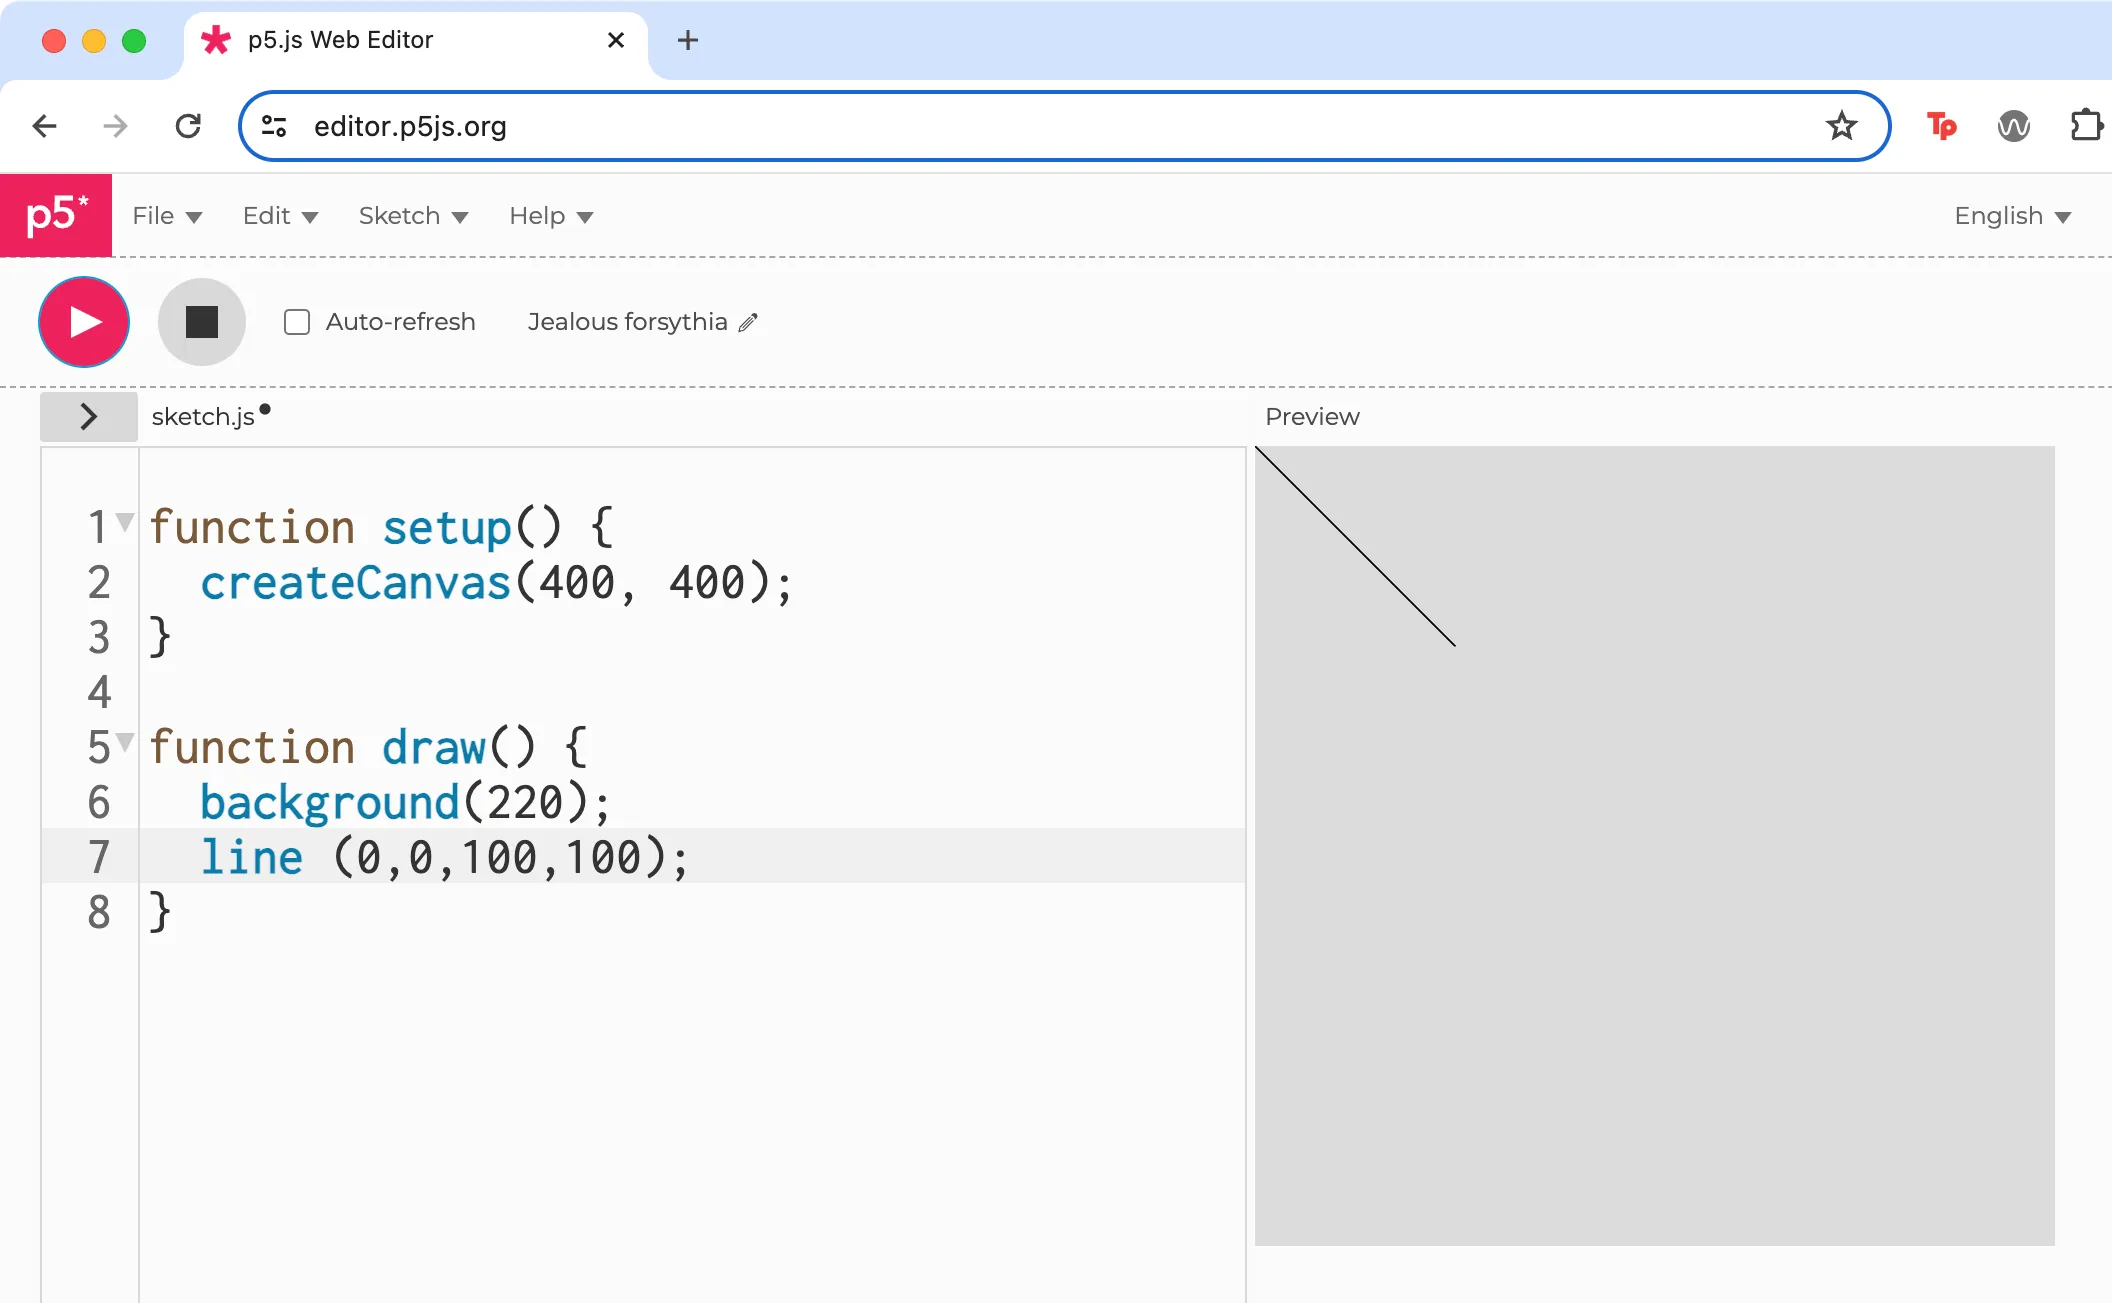The image size is (2112, 1303).
Task: View site information icon in address bar
Action: (274, 125)
